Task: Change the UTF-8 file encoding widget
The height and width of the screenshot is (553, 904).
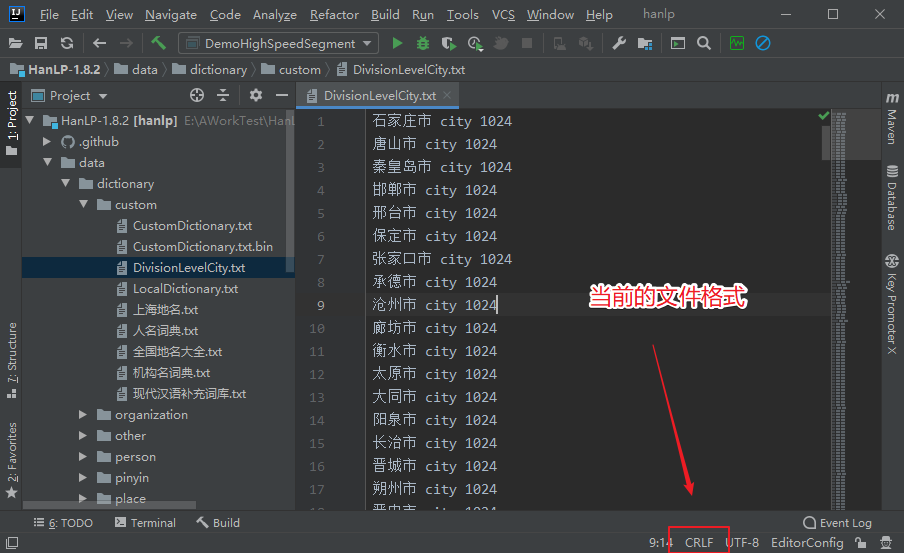Action: point(742,543)
